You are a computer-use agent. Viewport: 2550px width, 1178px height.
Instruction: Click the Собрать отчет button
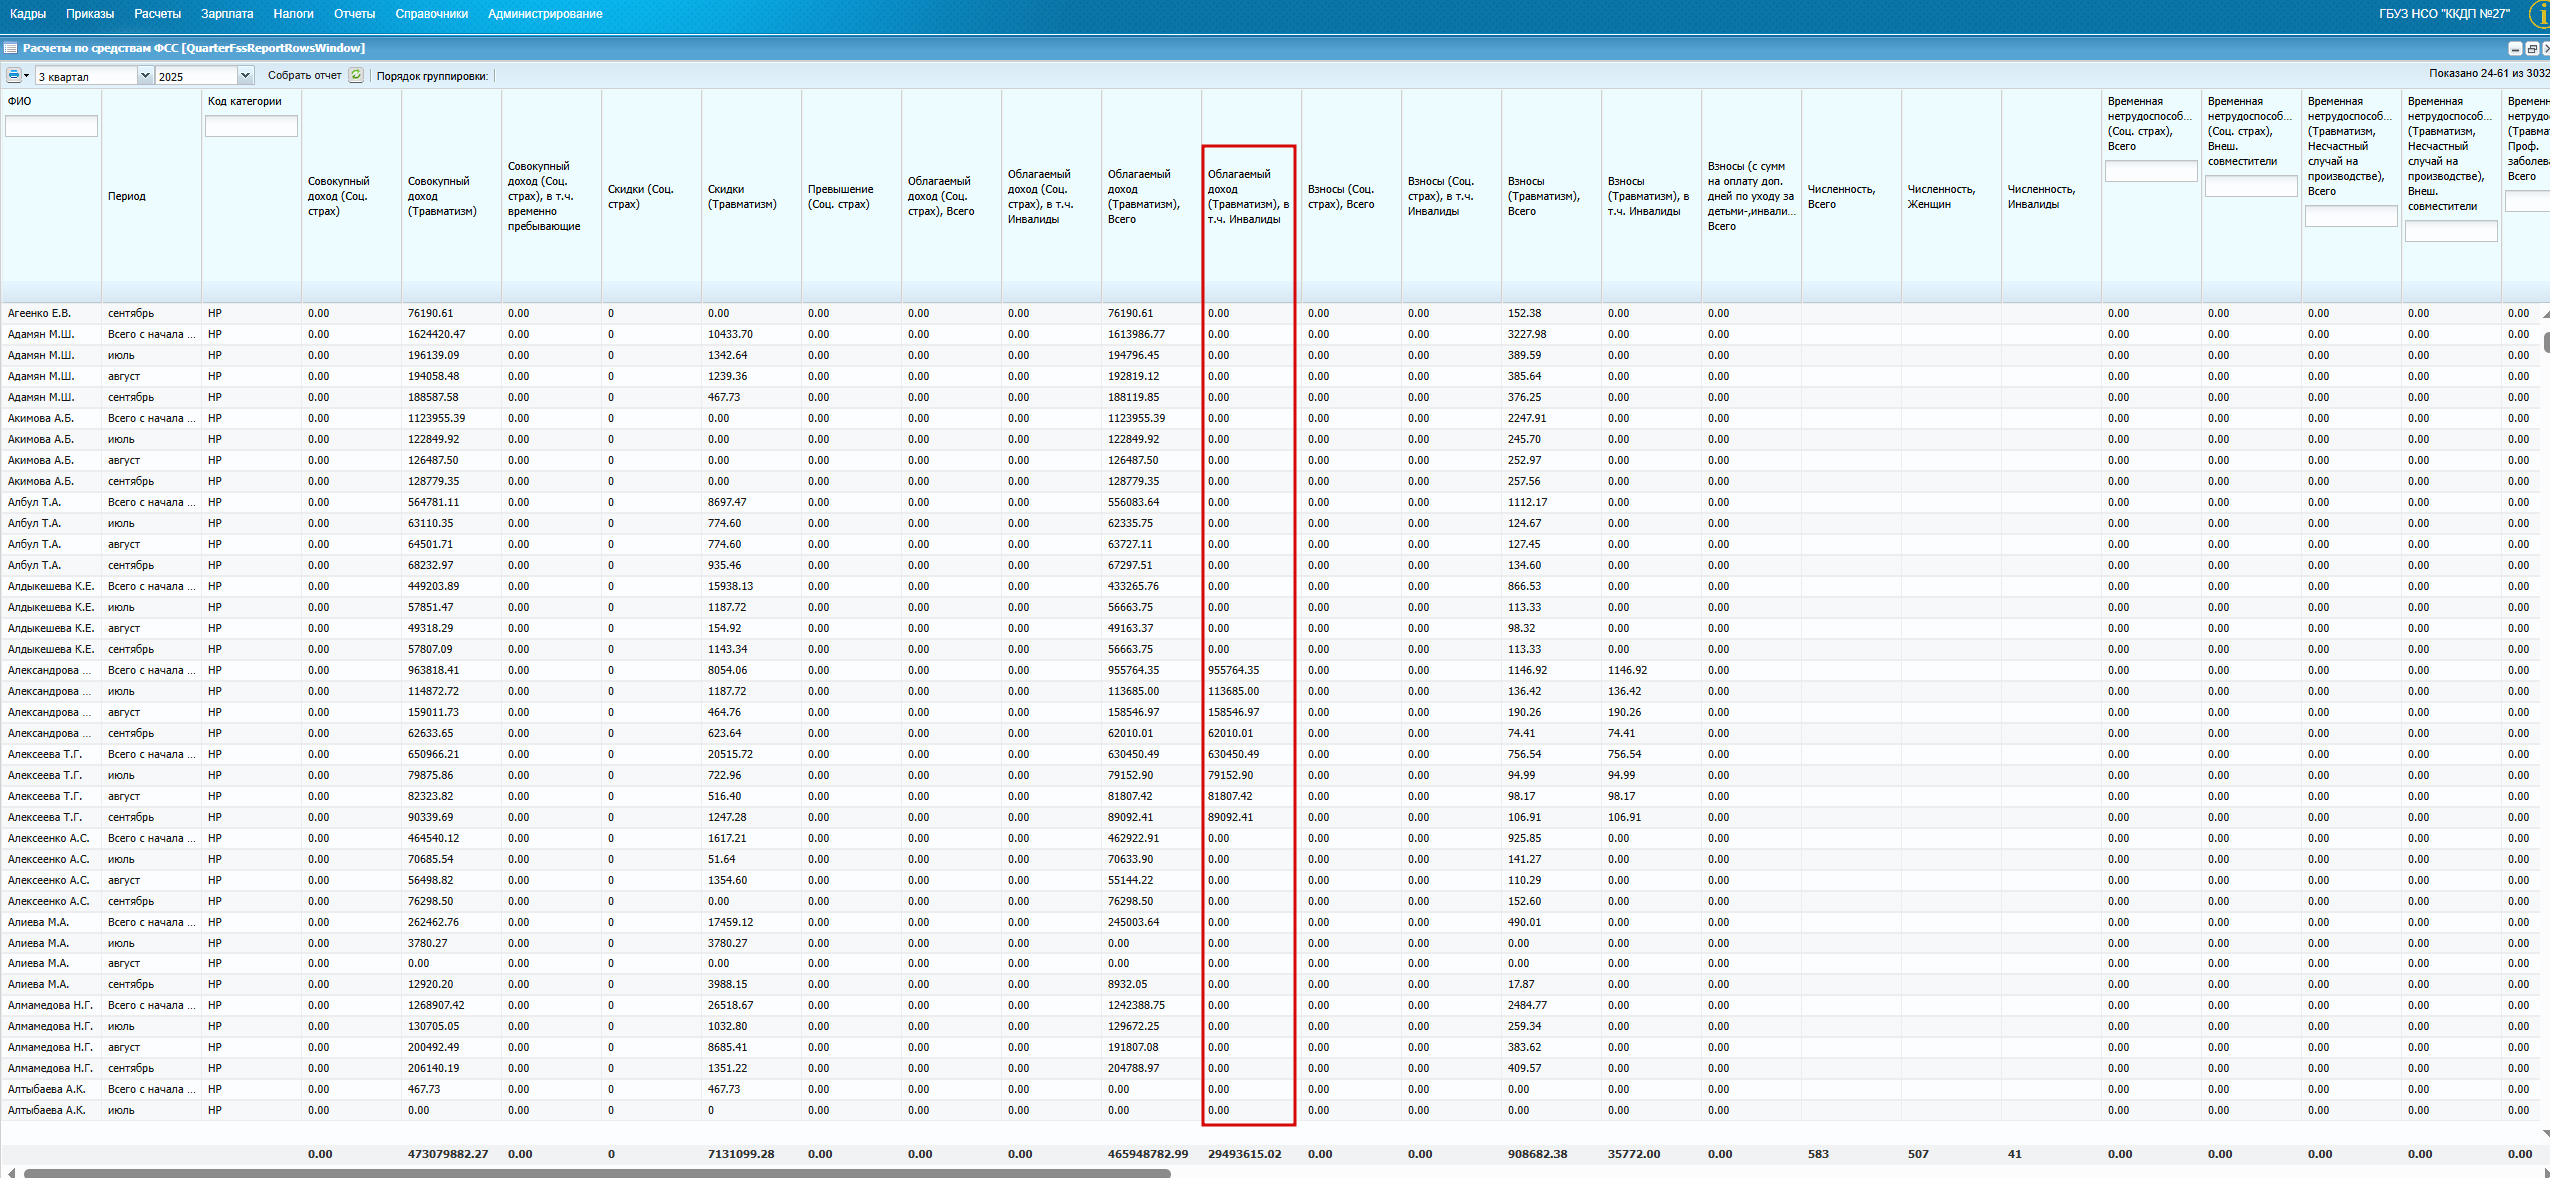pyautogui.click(x=304, y=76)
